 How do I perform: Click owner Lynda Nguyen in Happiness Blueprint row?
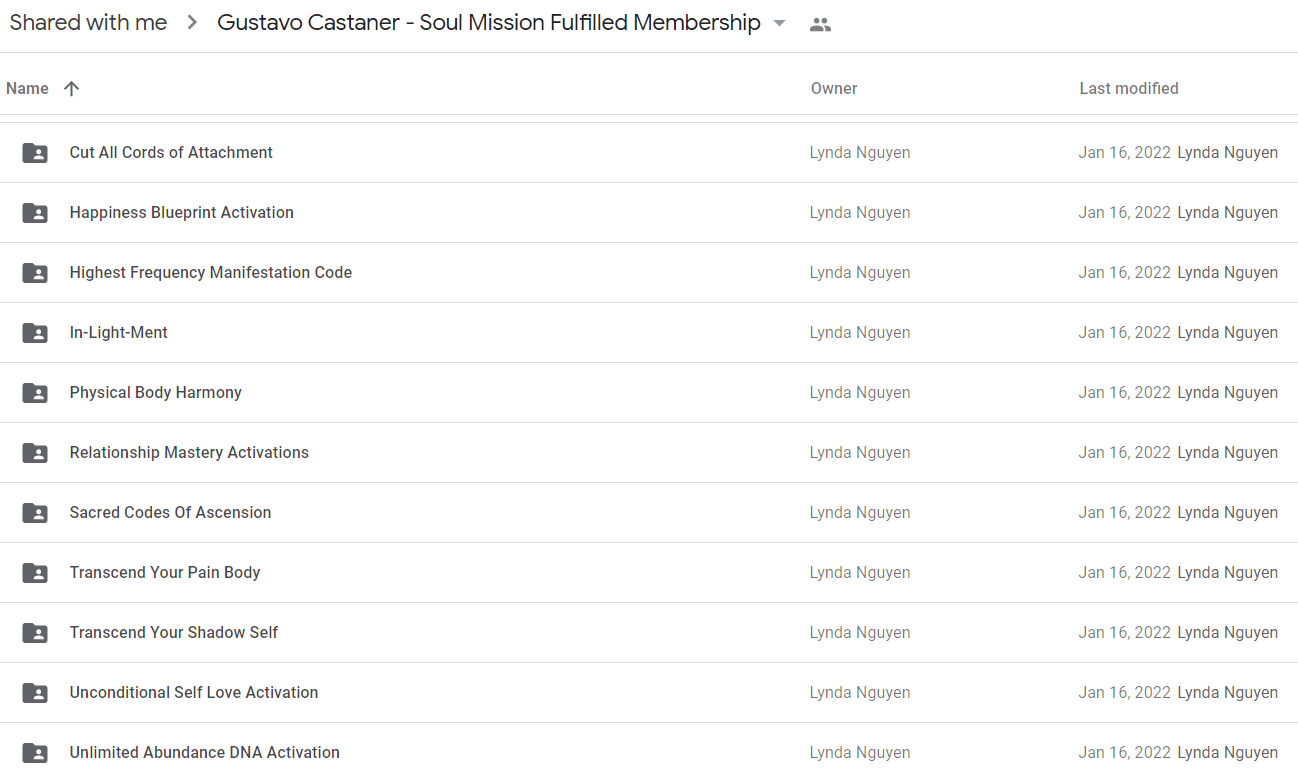coord(860,213)
